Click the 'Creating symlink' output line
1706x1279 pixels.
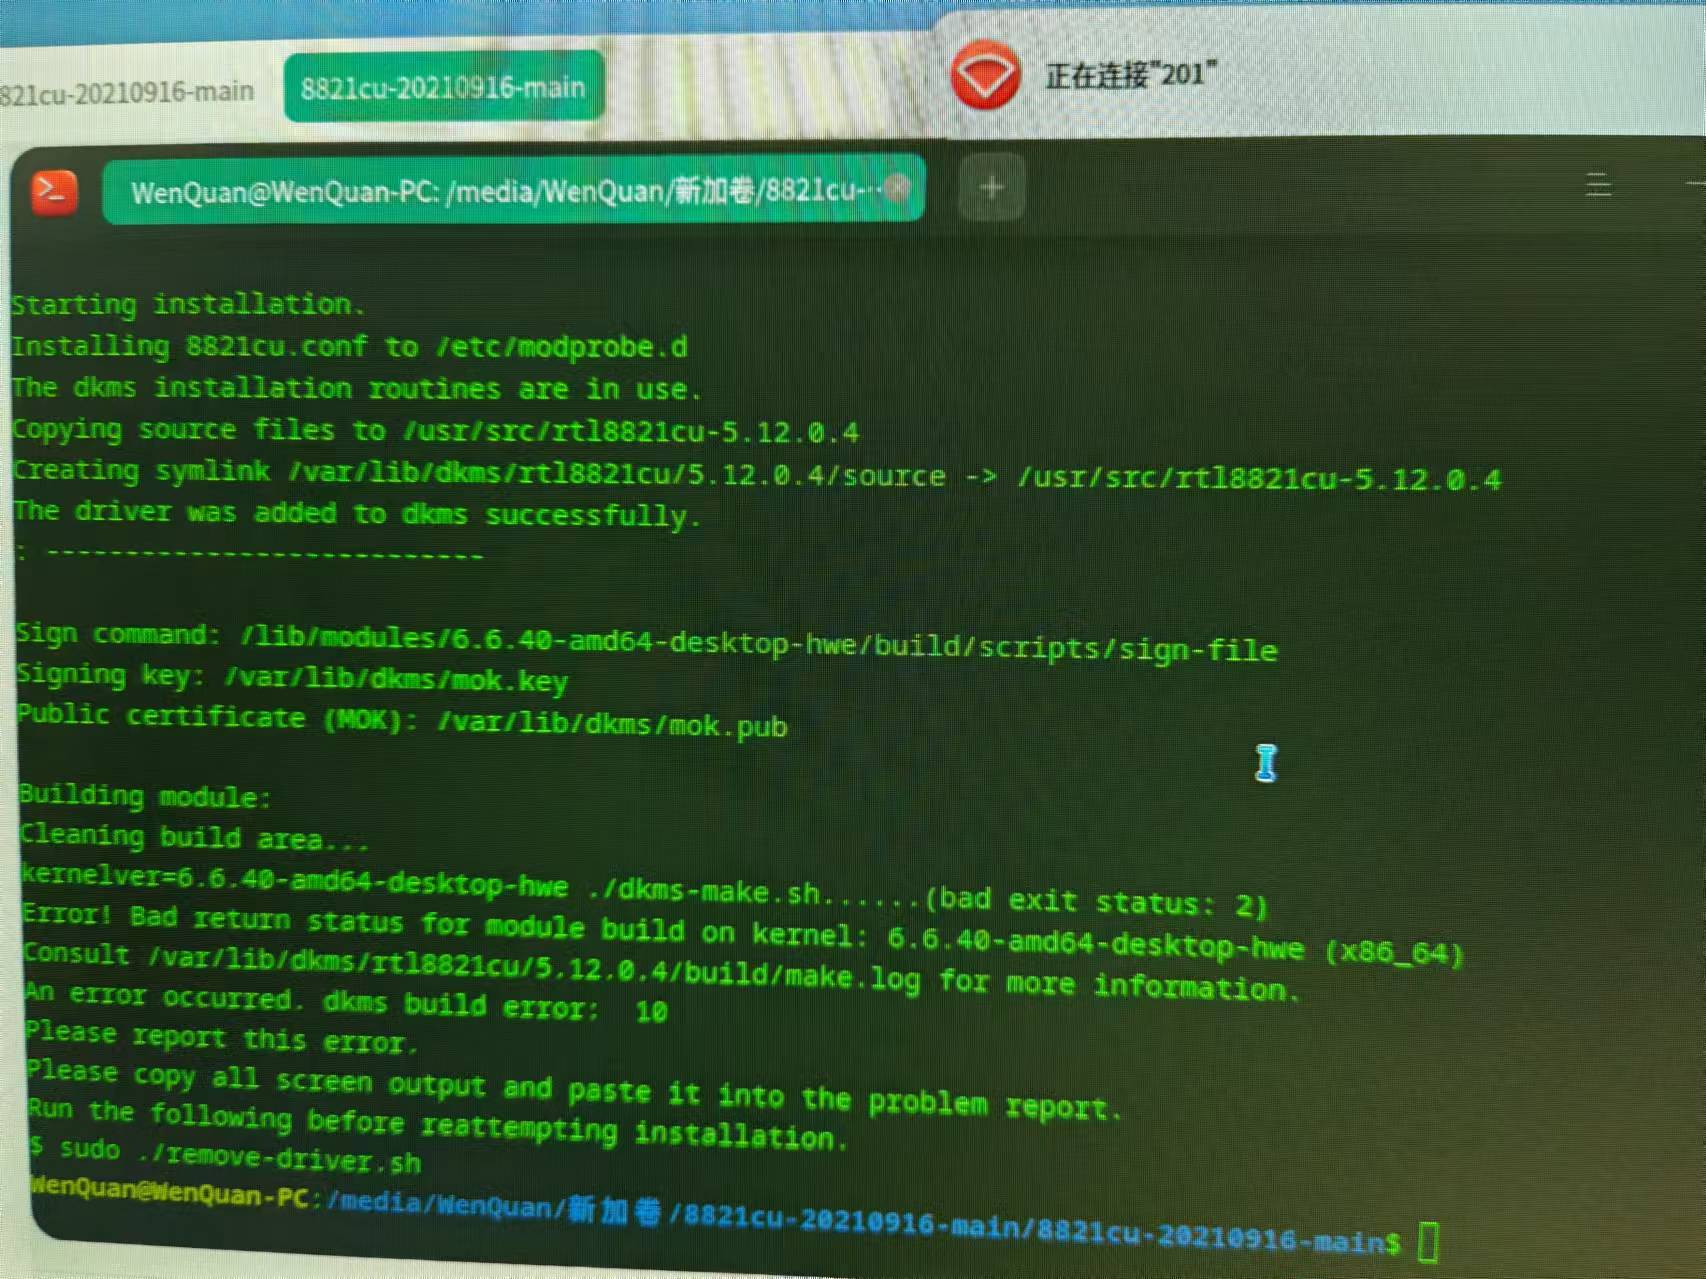757,475
